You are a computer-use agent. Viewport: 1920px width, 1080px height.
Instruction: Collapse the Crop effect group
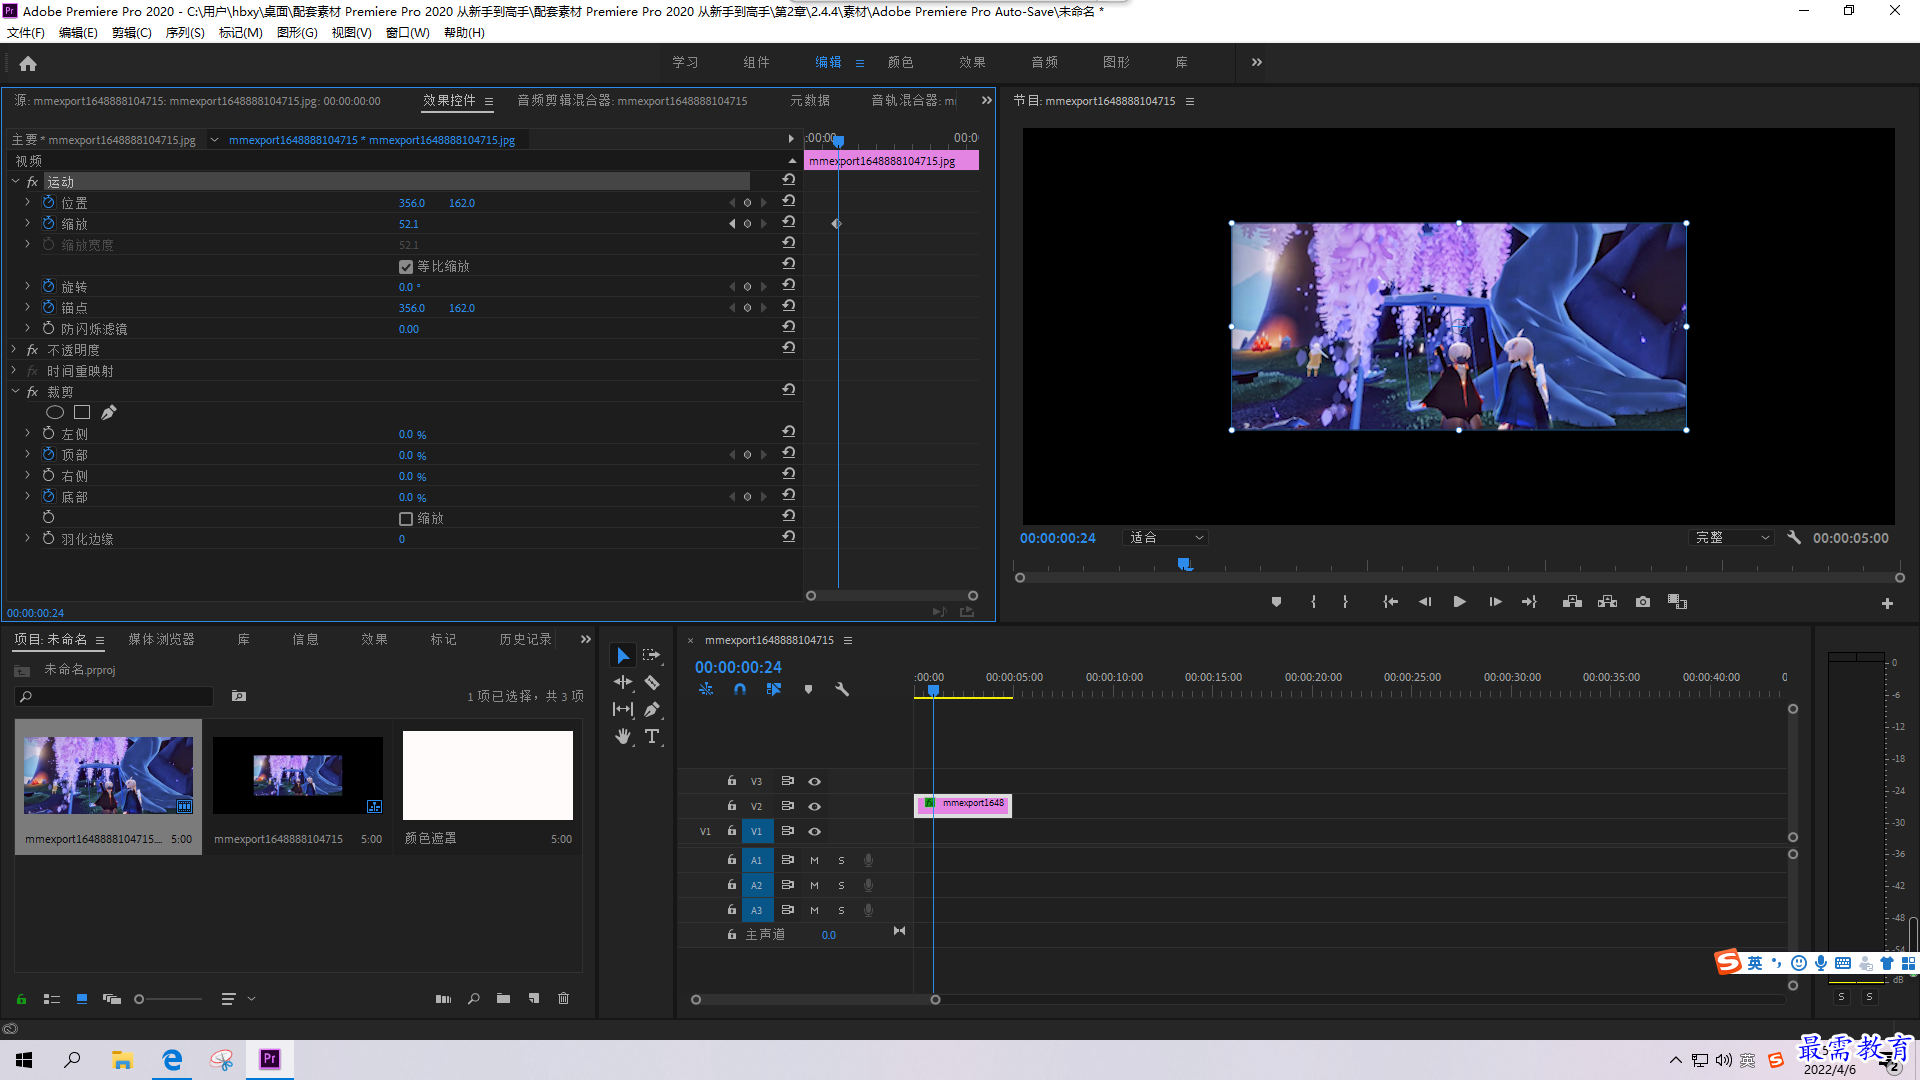click(x=16, y=391)
